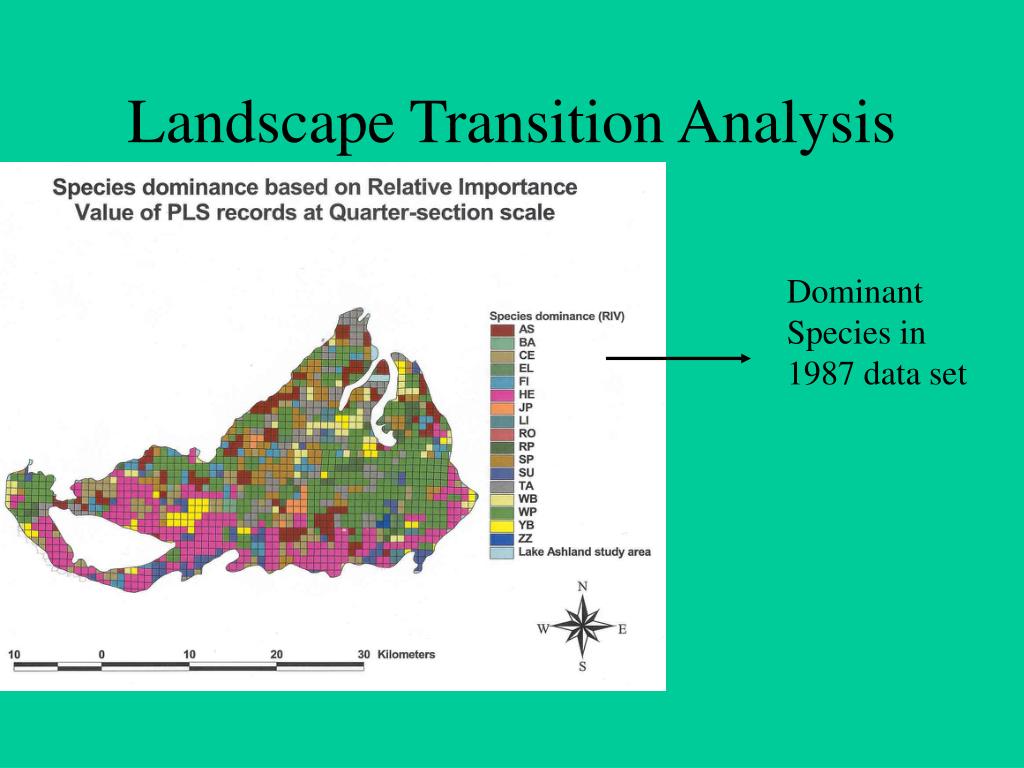Select the FI blue legend swatch
The height and width of the screenshot is (768, 1024).
502,381
